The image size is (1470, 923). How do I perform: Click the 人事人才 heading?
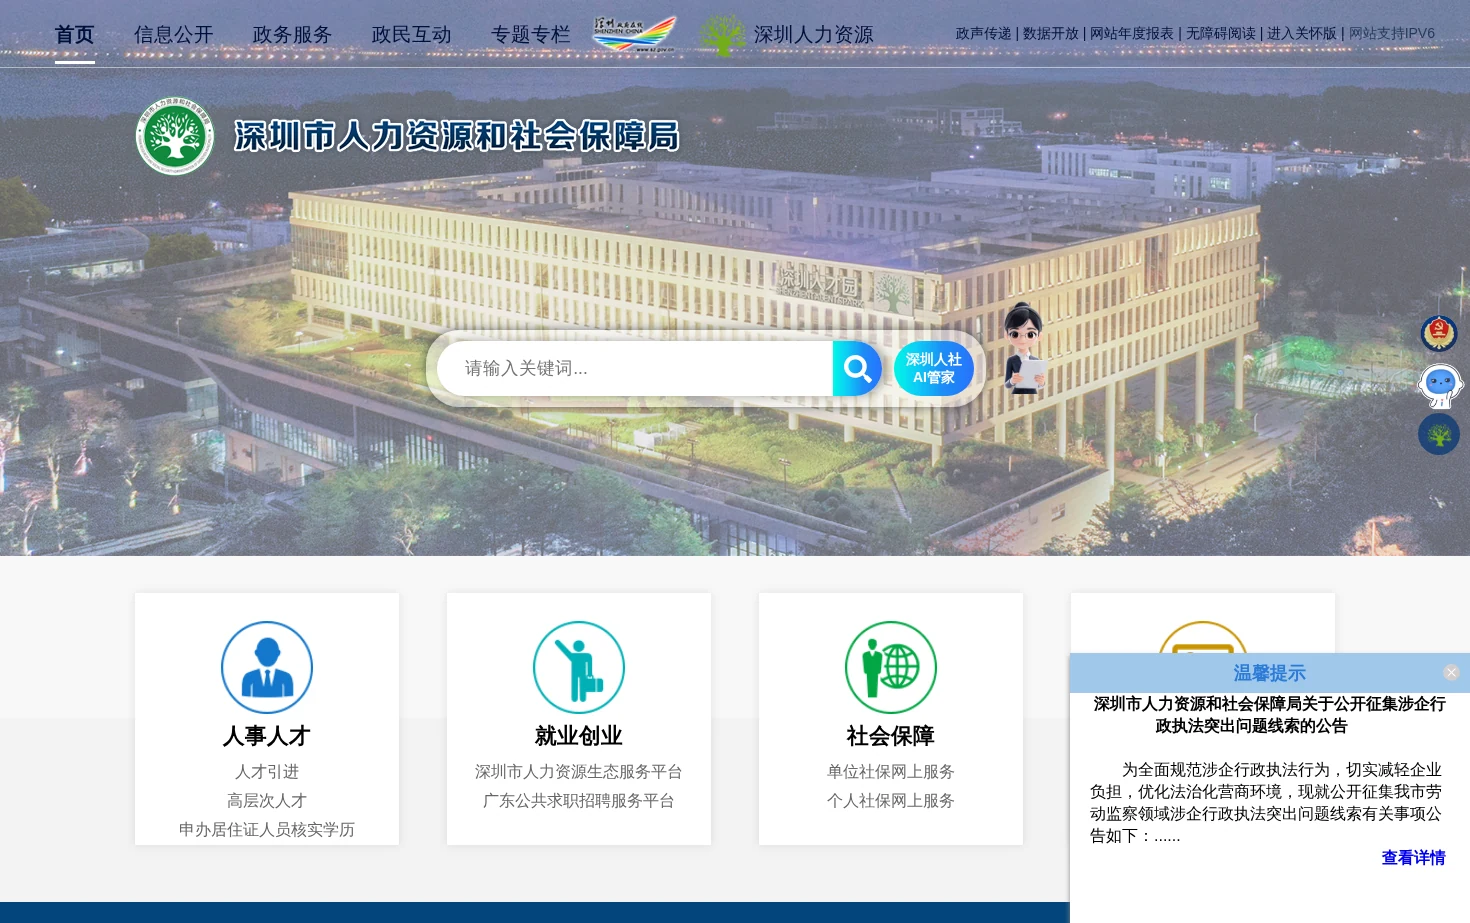(267, 736)
